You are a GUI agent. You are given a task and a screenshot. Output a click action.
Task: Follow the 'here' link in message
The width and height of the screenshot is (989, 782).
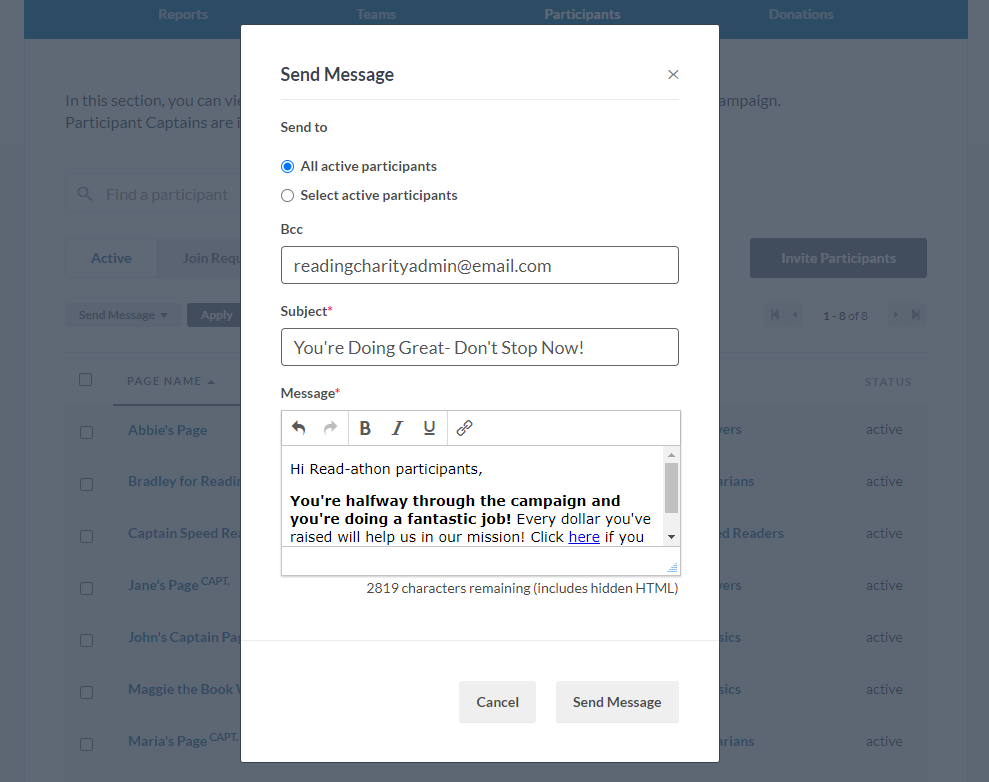click(x=584, y=537)
